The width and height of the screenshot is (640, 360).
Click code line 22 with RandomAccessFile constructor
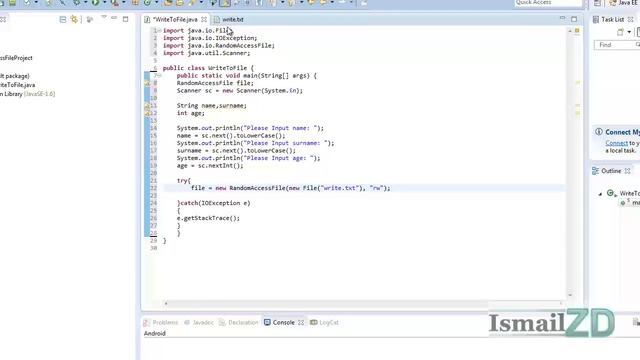[x=290, y=188]
